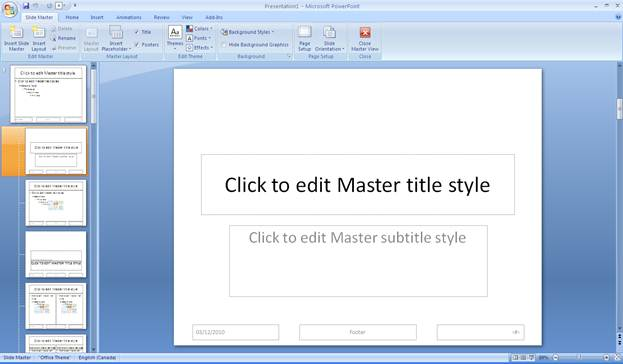This screenshot has height=364, width=623.
Task: Select the Slide Master thumbnail at top
Action: point(48,94)
